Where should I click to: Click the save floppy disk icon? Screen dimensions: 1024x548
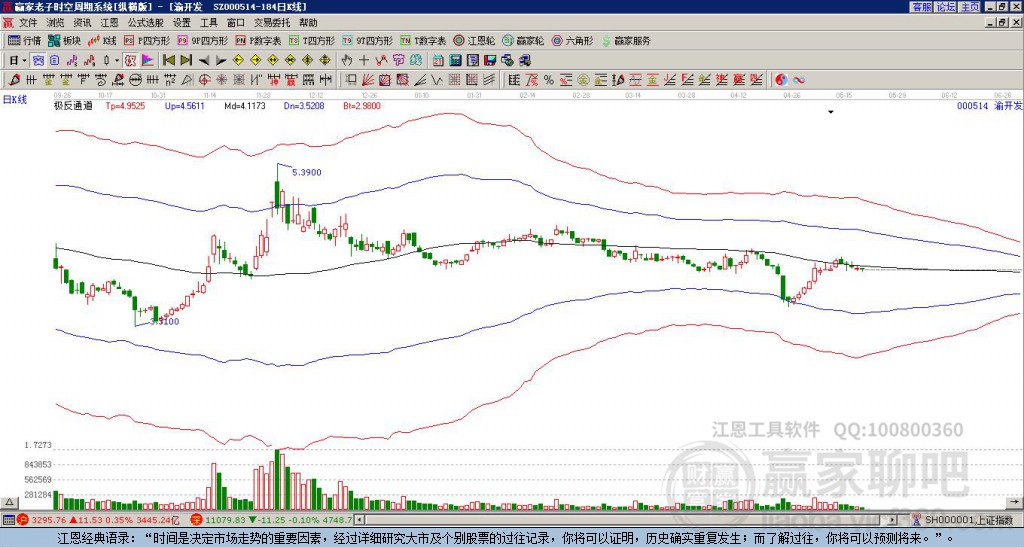tap(490, 61)
